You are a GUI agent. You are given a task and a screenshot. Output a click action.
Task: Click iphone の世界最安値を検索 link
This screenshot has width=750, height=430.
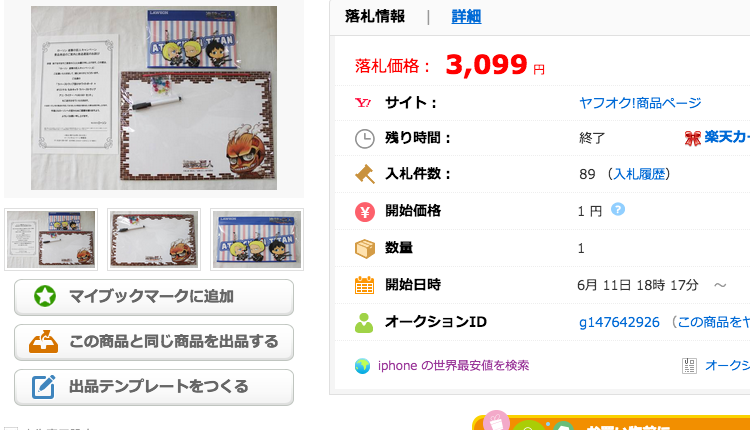pos(453,366)
